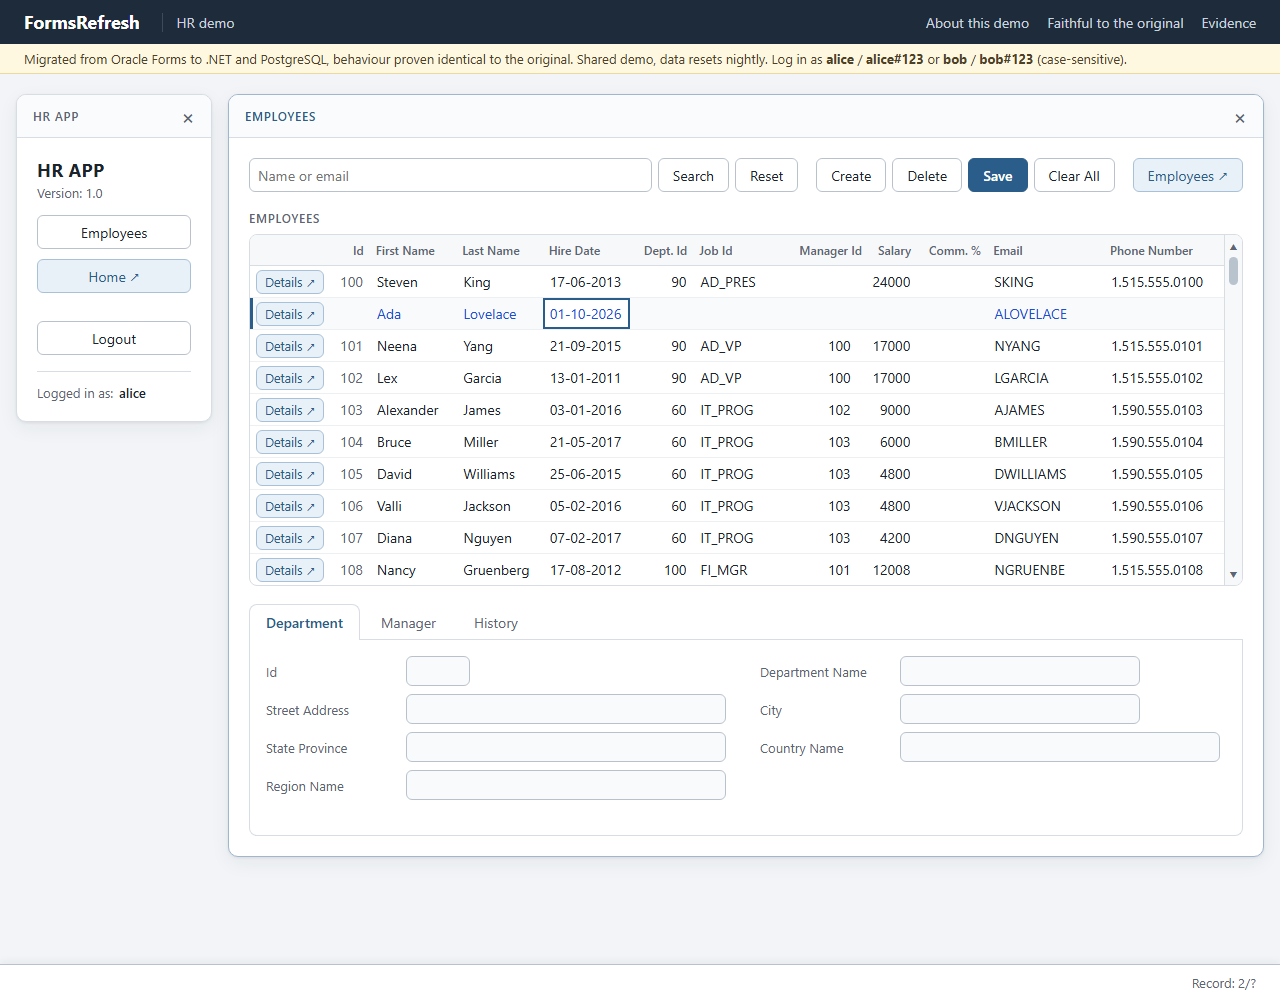This screenshot has width=1280, height=1000.
Task: Click Employees in the HR APP sidebar
Action: point(114,233)
